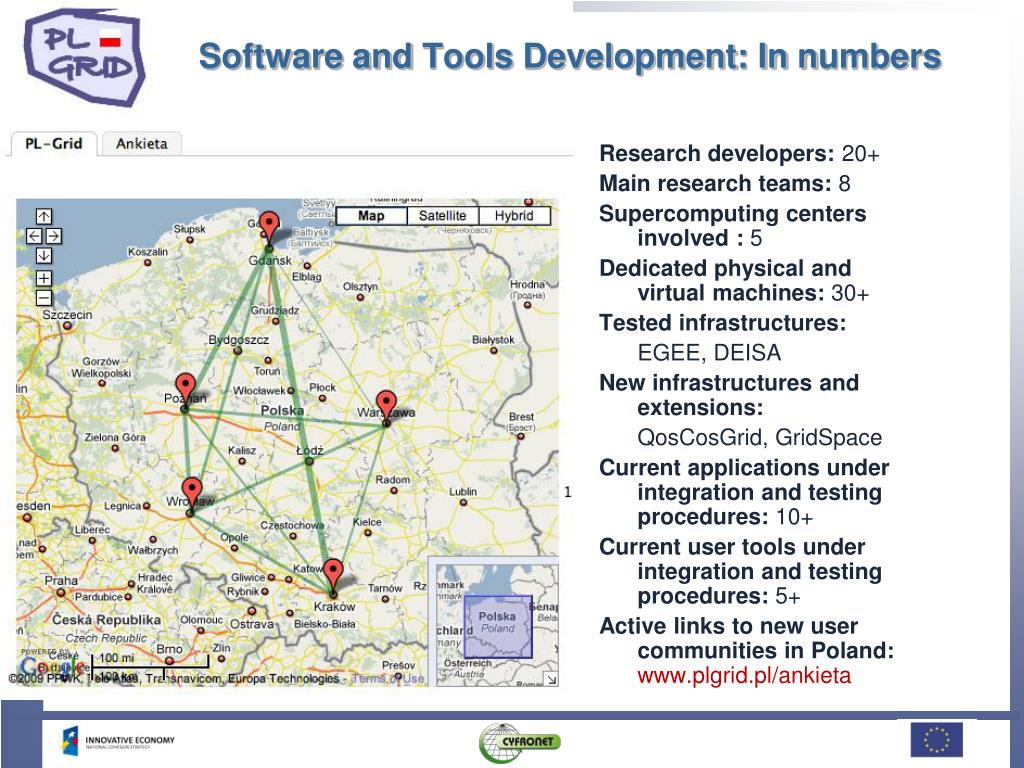Zoom in the map with plus

pyautogui.click(x=44, y=279)
